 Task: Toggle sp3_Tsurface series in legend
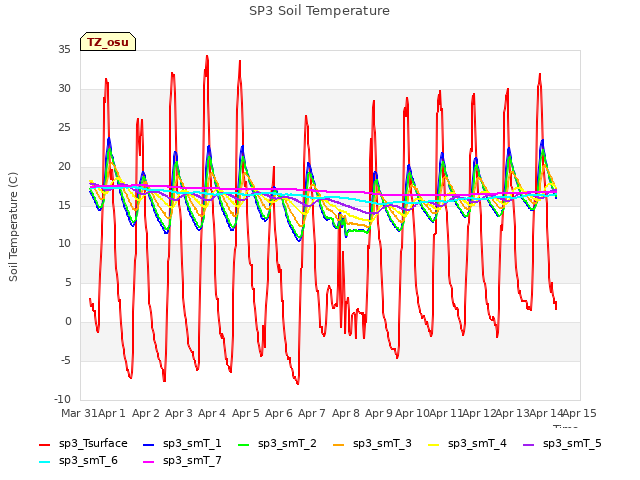84,444
